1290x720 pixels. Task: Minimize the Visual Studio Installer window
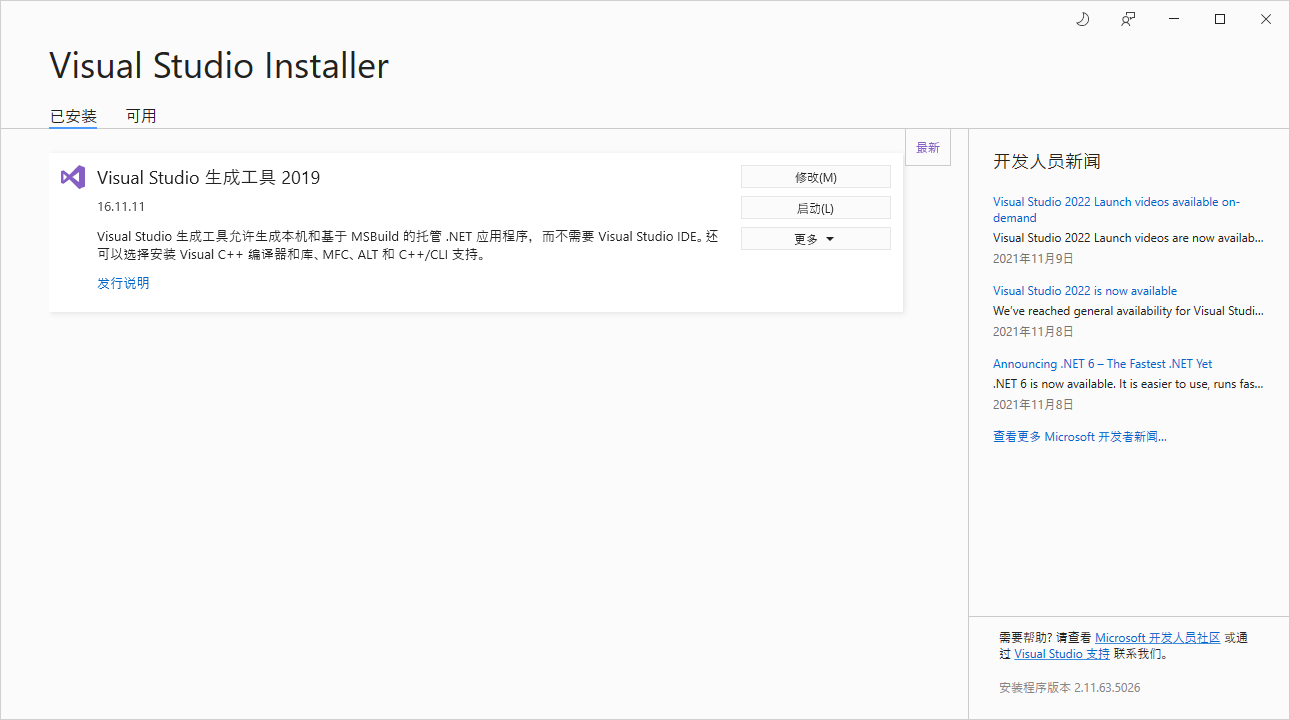pyautogui.click(x=1174, y=19)
